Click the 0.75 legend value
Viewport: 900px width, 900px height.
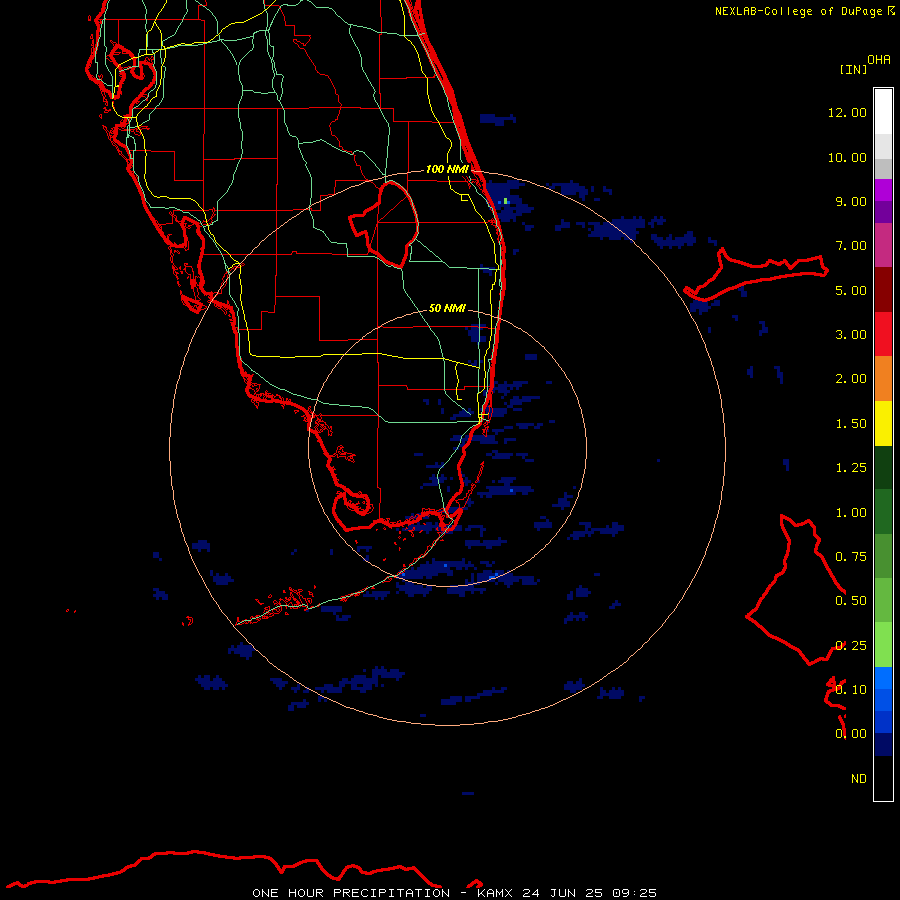[x=851, y=557]
